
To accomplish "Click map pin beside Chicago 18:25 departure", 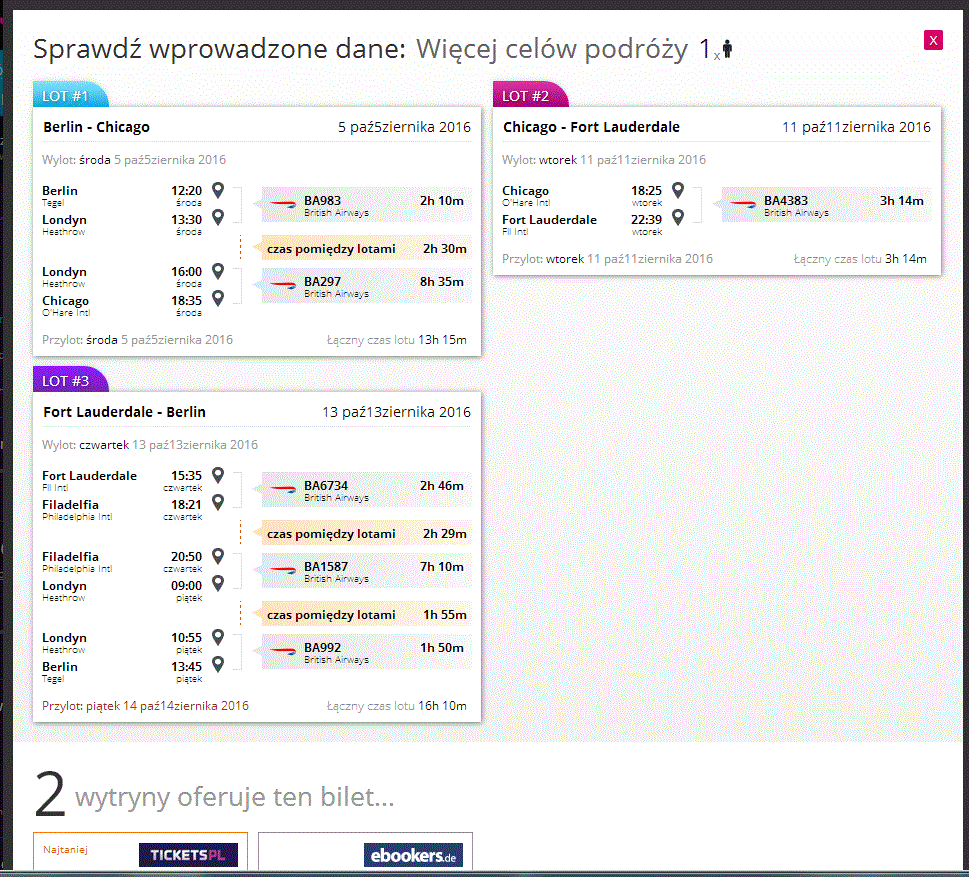I will point(678,190).
